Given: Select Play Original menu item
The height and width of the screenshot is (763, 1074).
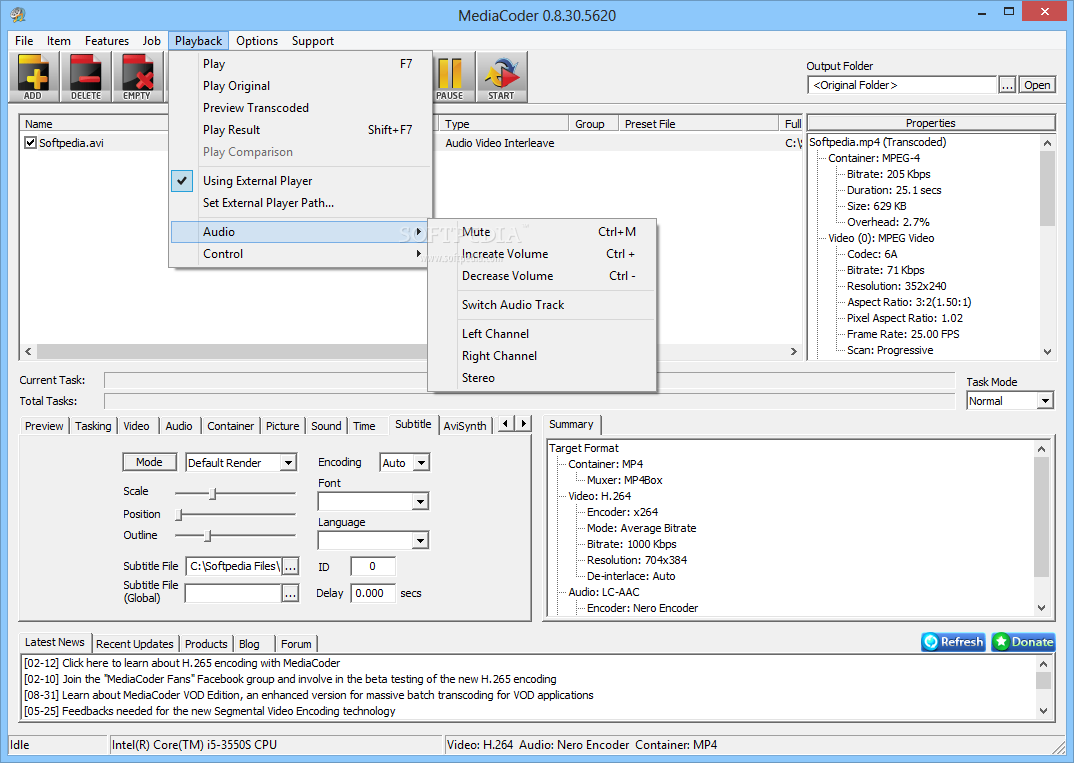Looking at the screenshot, I should 301,86.
